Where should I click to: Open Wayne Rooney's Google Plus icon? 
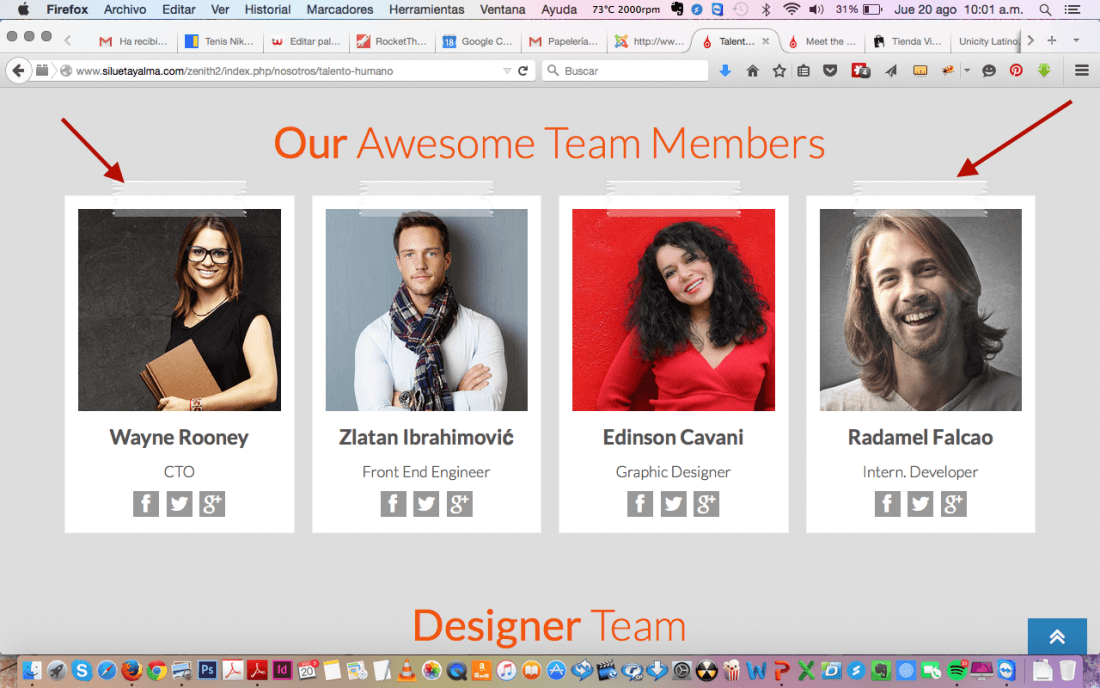click(213, 504)
